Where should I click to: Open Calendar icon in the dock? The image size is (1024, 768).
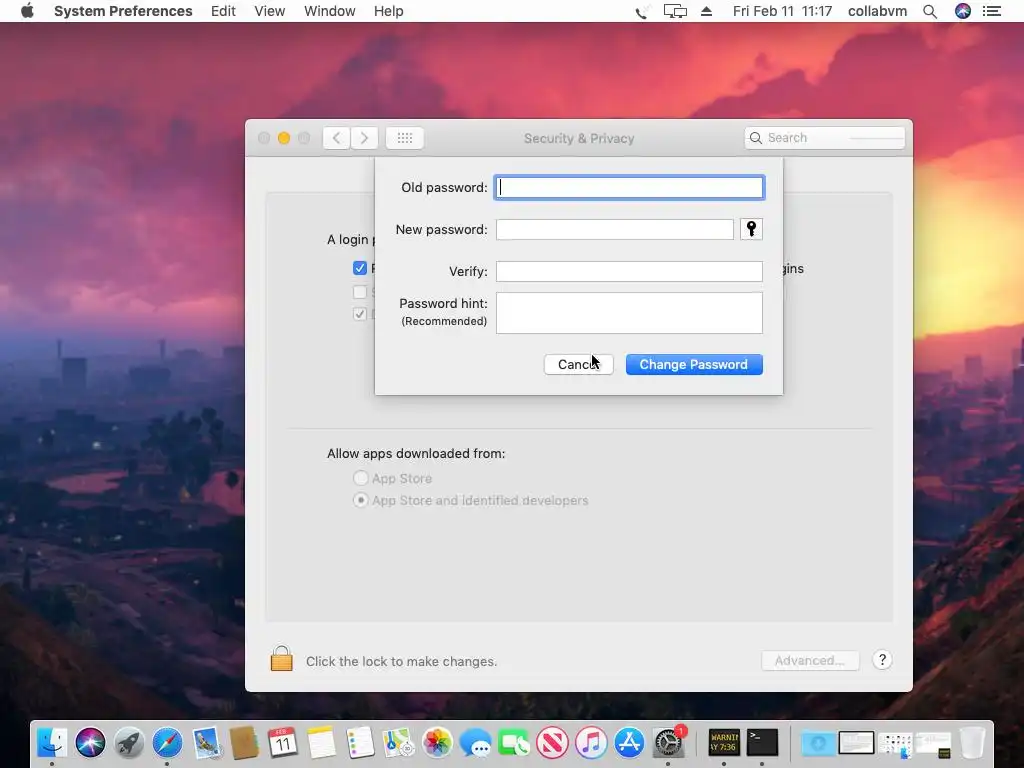pyautogui.click(x=282, y=743)
